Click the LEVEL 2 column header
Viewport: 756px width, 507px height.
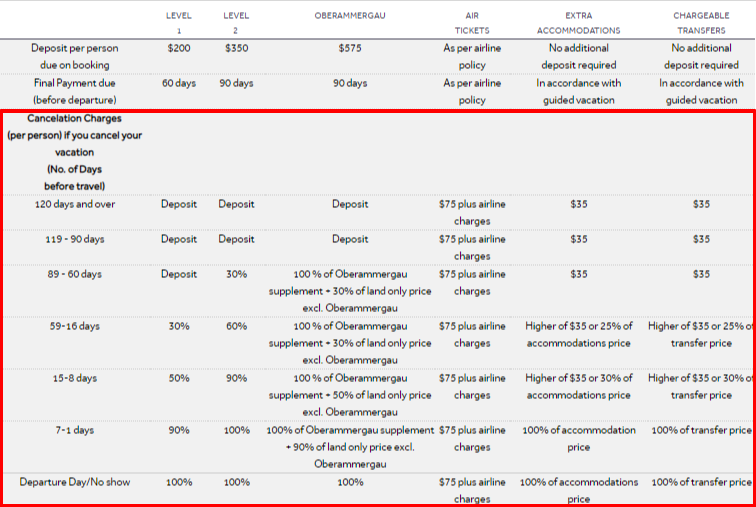pos(236,23)
